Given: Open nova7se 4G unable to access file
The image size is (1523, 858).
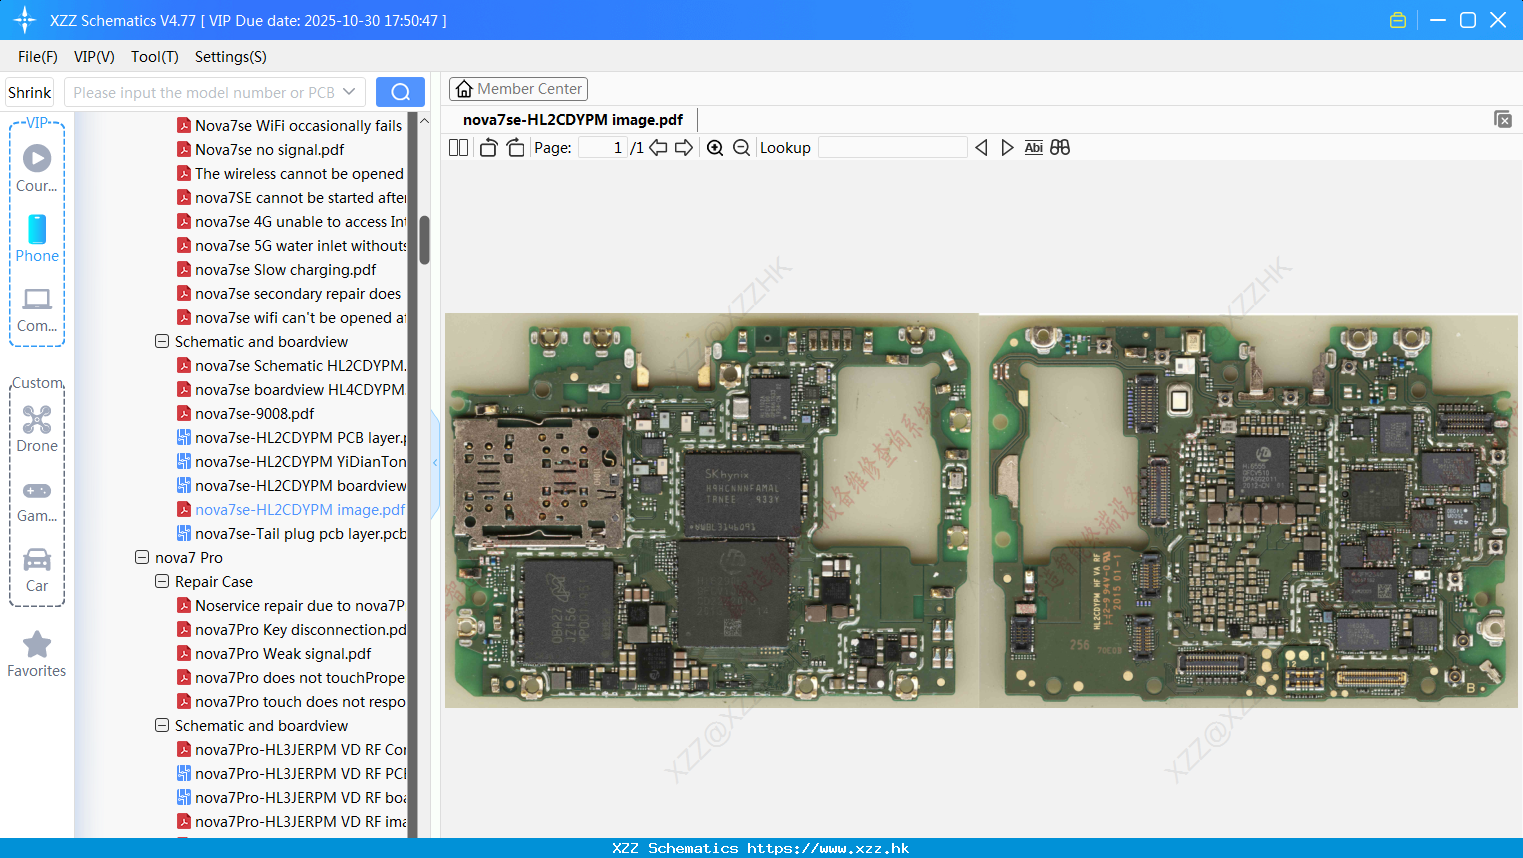Looking at the screenshot, I should click(x=299, y=221).
